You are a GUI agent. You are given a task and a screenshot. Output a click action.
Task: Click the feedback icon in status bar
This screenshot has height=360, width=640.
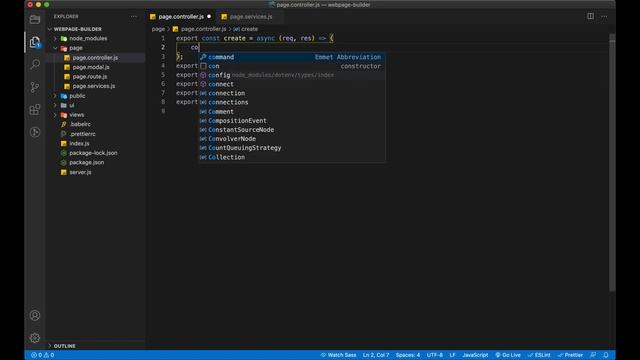[593, 355]
